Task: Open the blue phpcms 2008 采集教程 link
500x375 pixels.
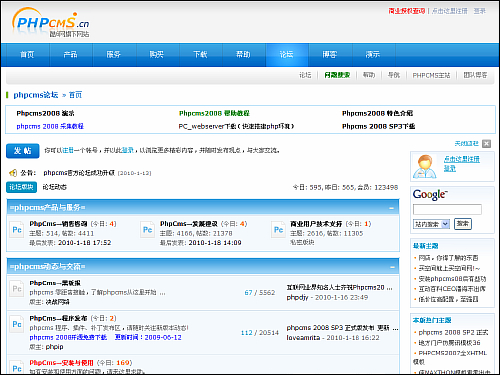Action: click(x=50, y=126)
